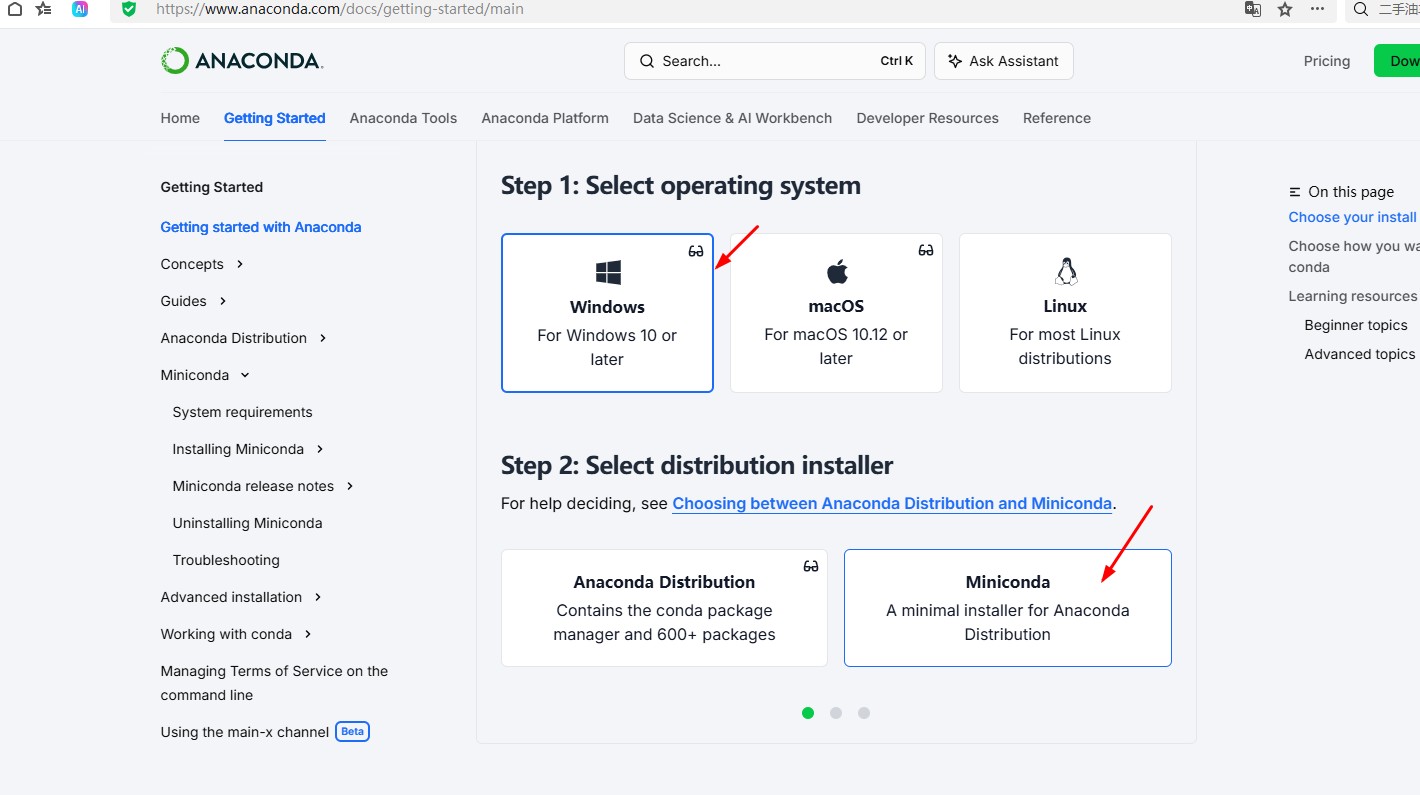
Task: Open the Getting Started tab
Action: pyautogui.click(x=275, y=118)
